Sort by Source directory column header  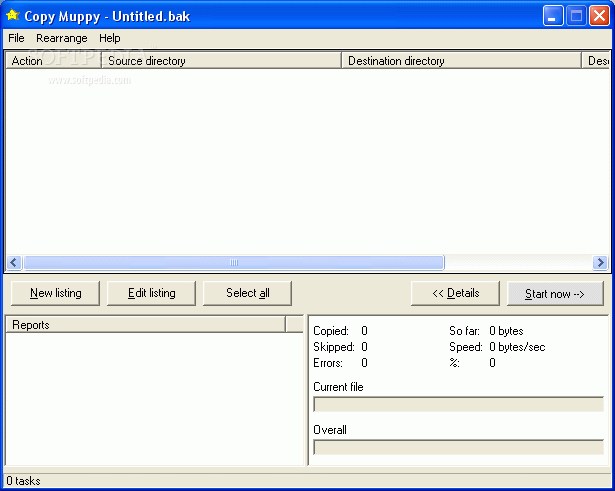pyautogui.click(x=221, y=60)
